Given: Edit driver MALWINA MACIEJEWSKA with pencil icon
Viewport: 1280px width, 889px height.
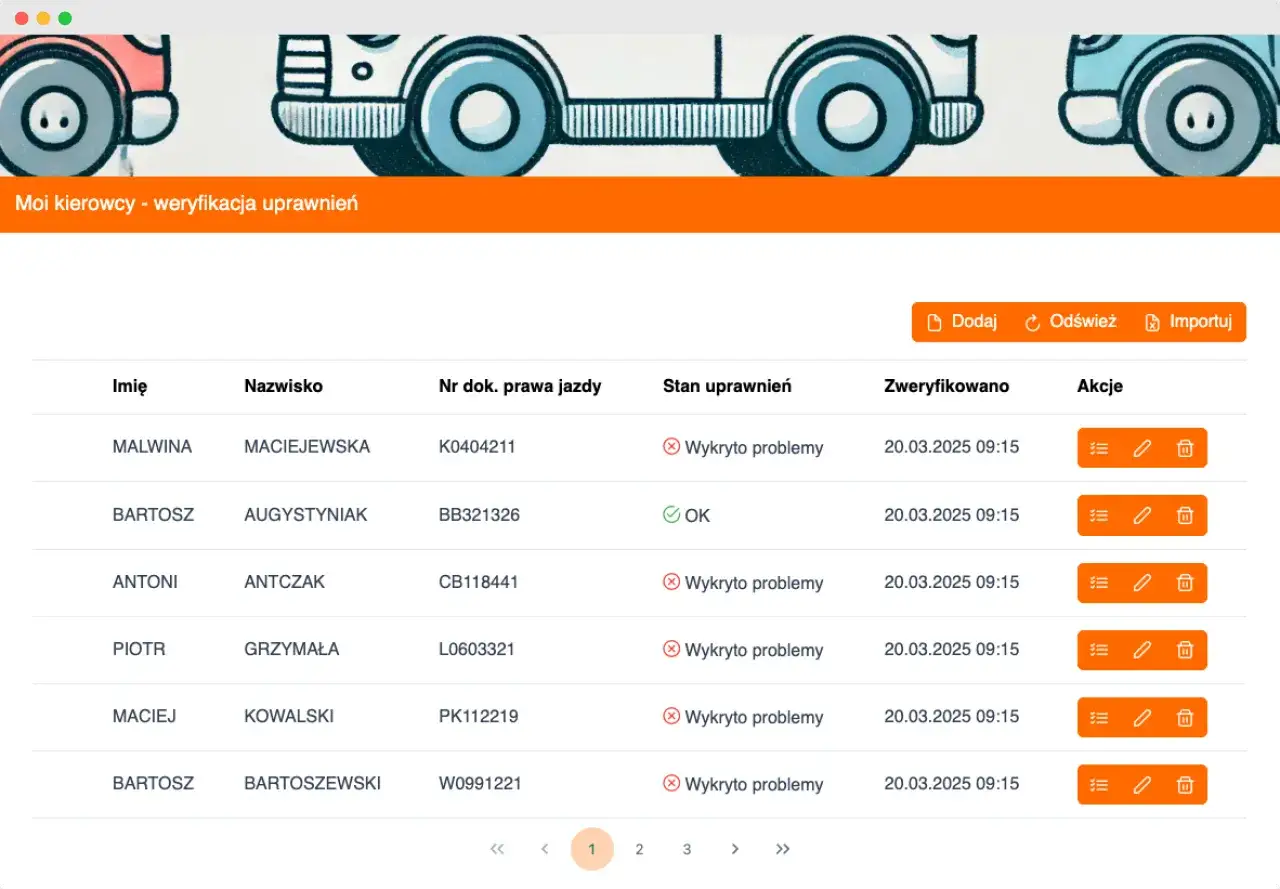Looking at the screenshot, I should click(1142, 448).
